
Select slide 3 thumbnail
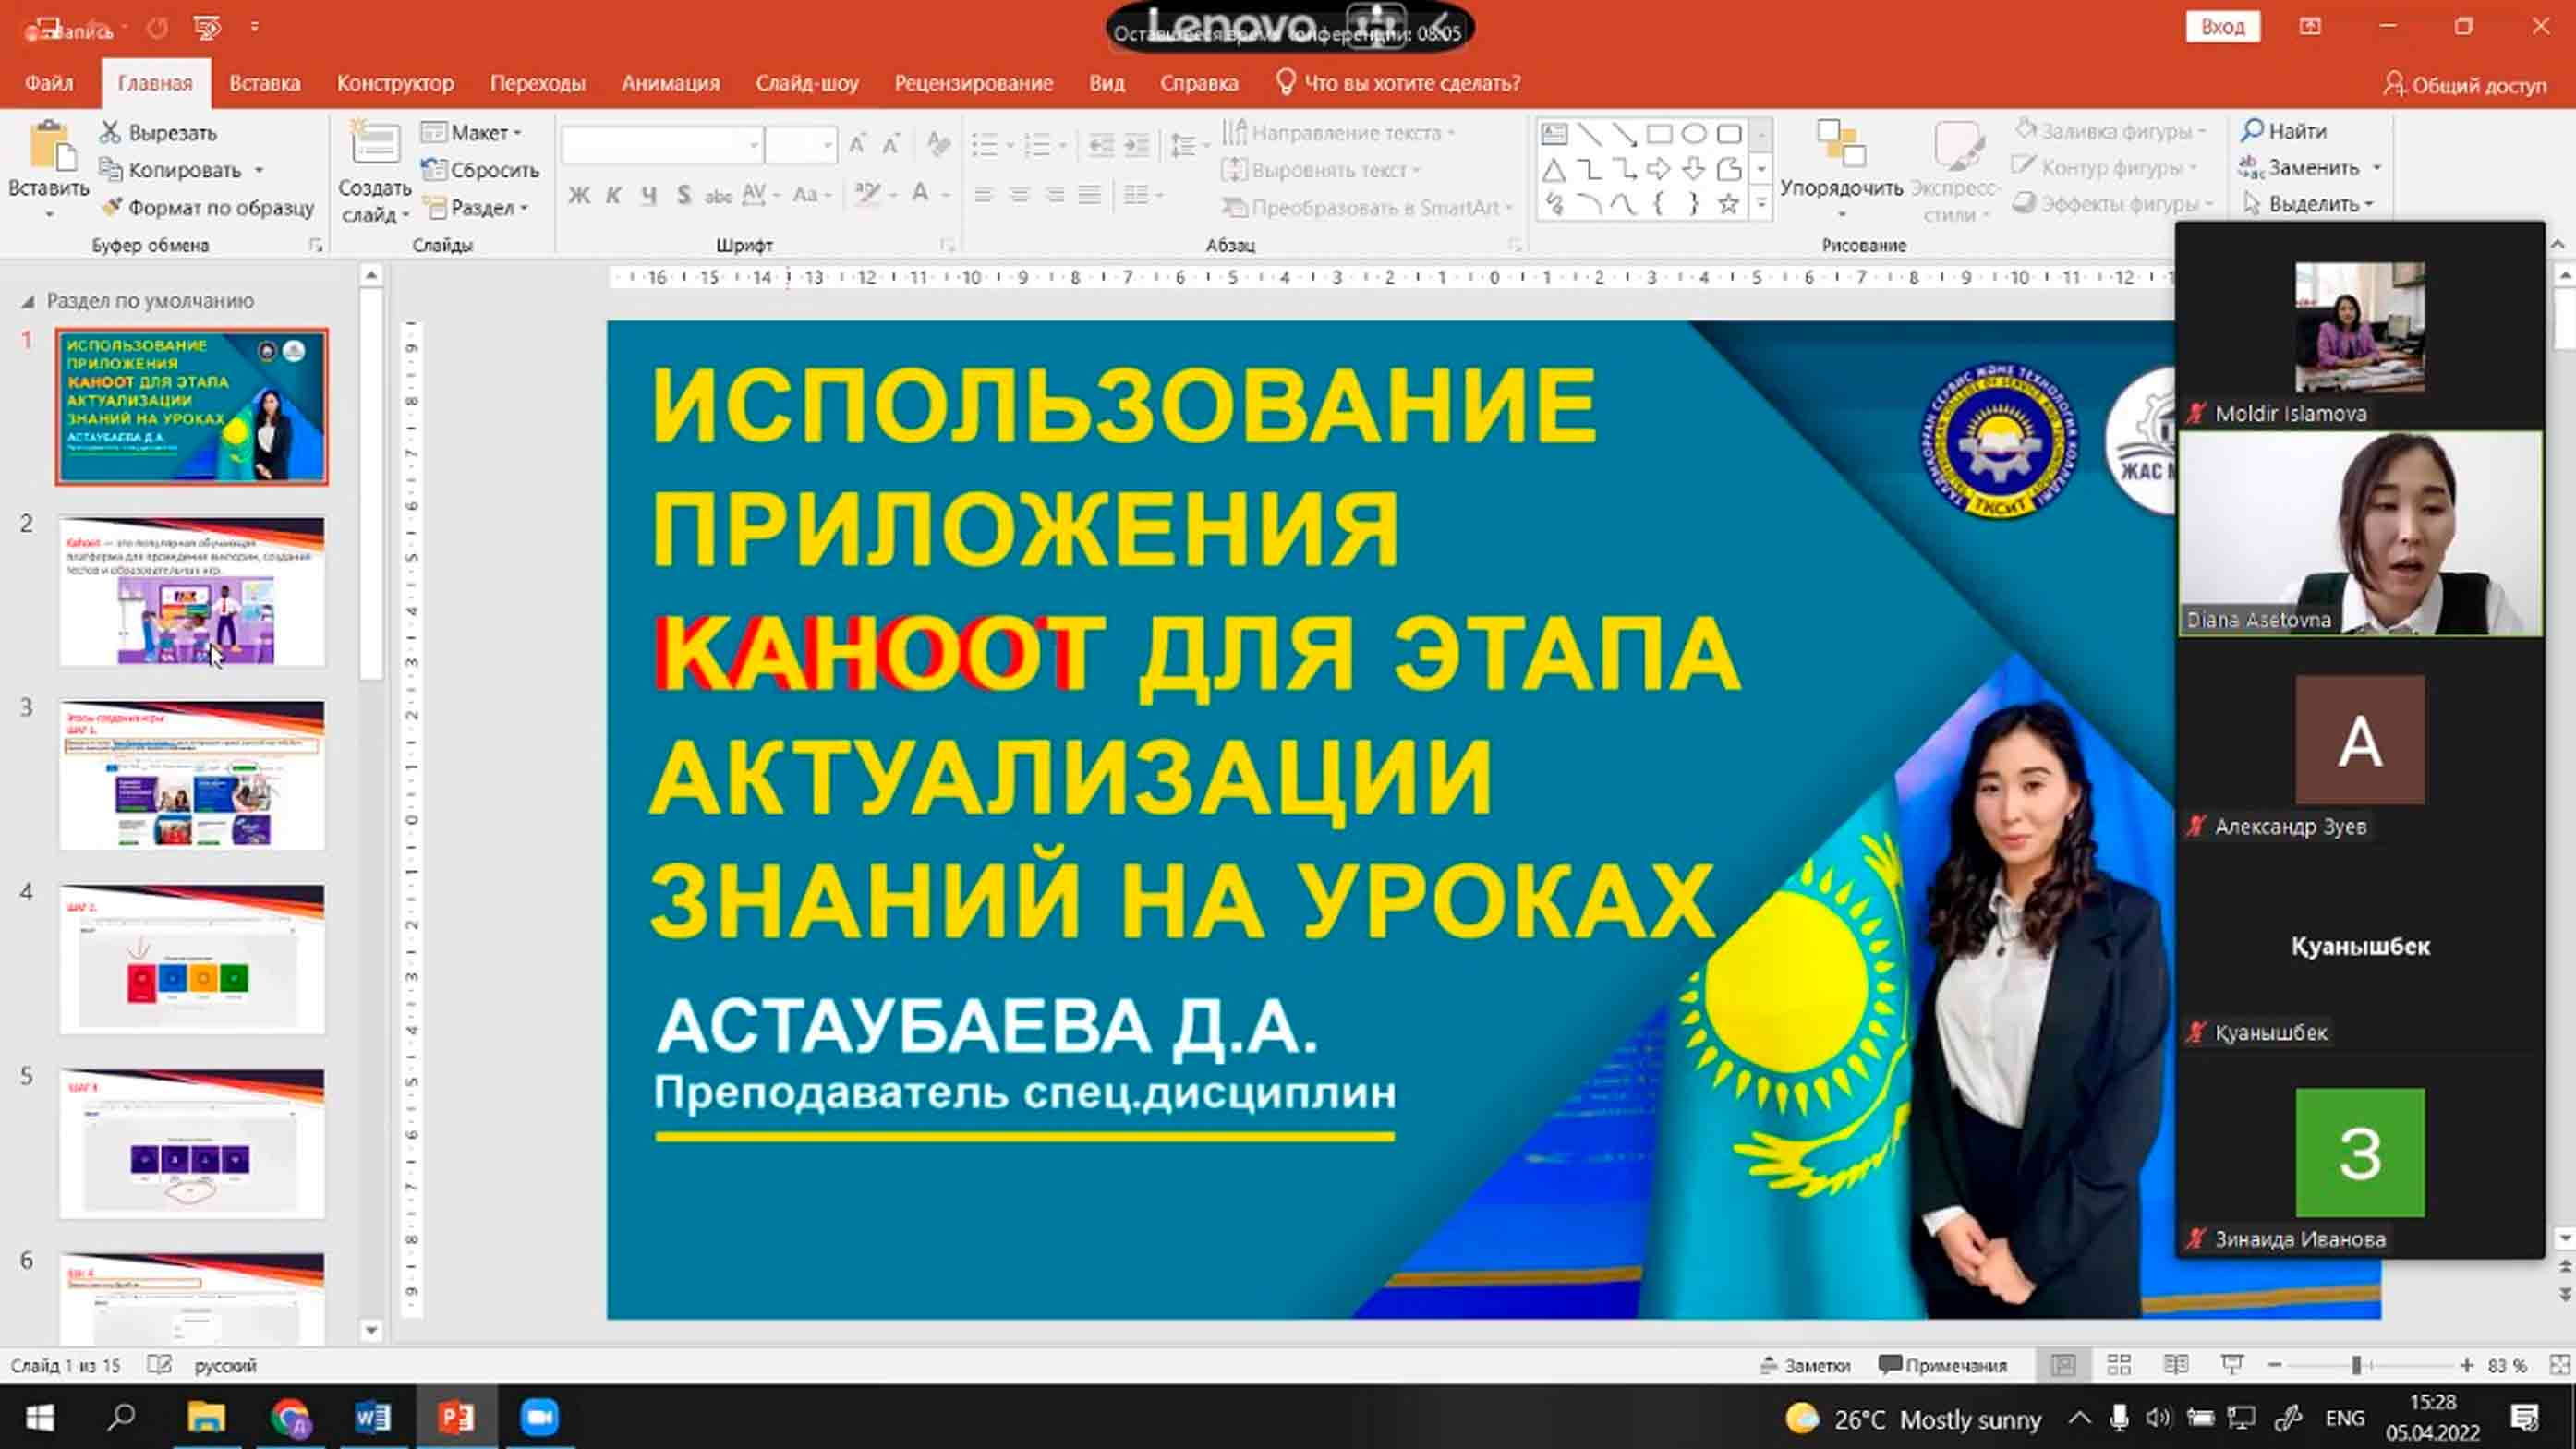[191, 775]
